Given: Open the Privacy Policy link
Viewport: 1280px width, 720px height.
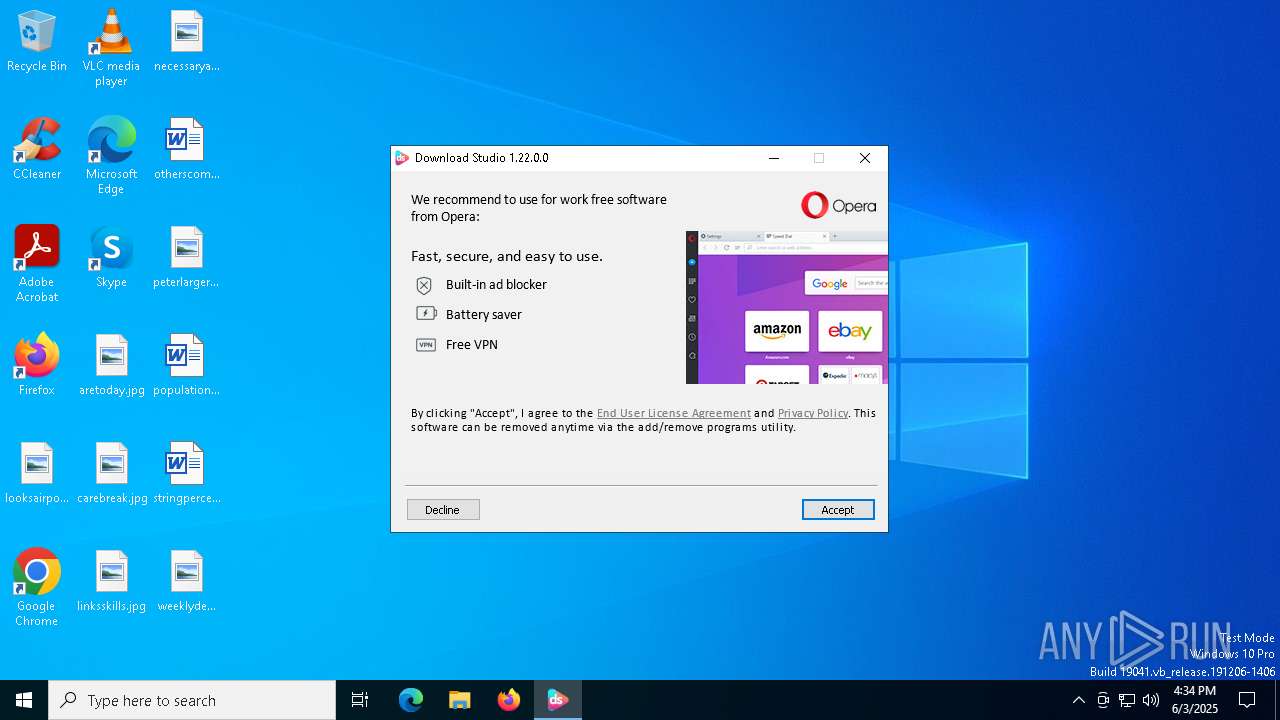Looking at the screenshot, I should tap(813, 413).
